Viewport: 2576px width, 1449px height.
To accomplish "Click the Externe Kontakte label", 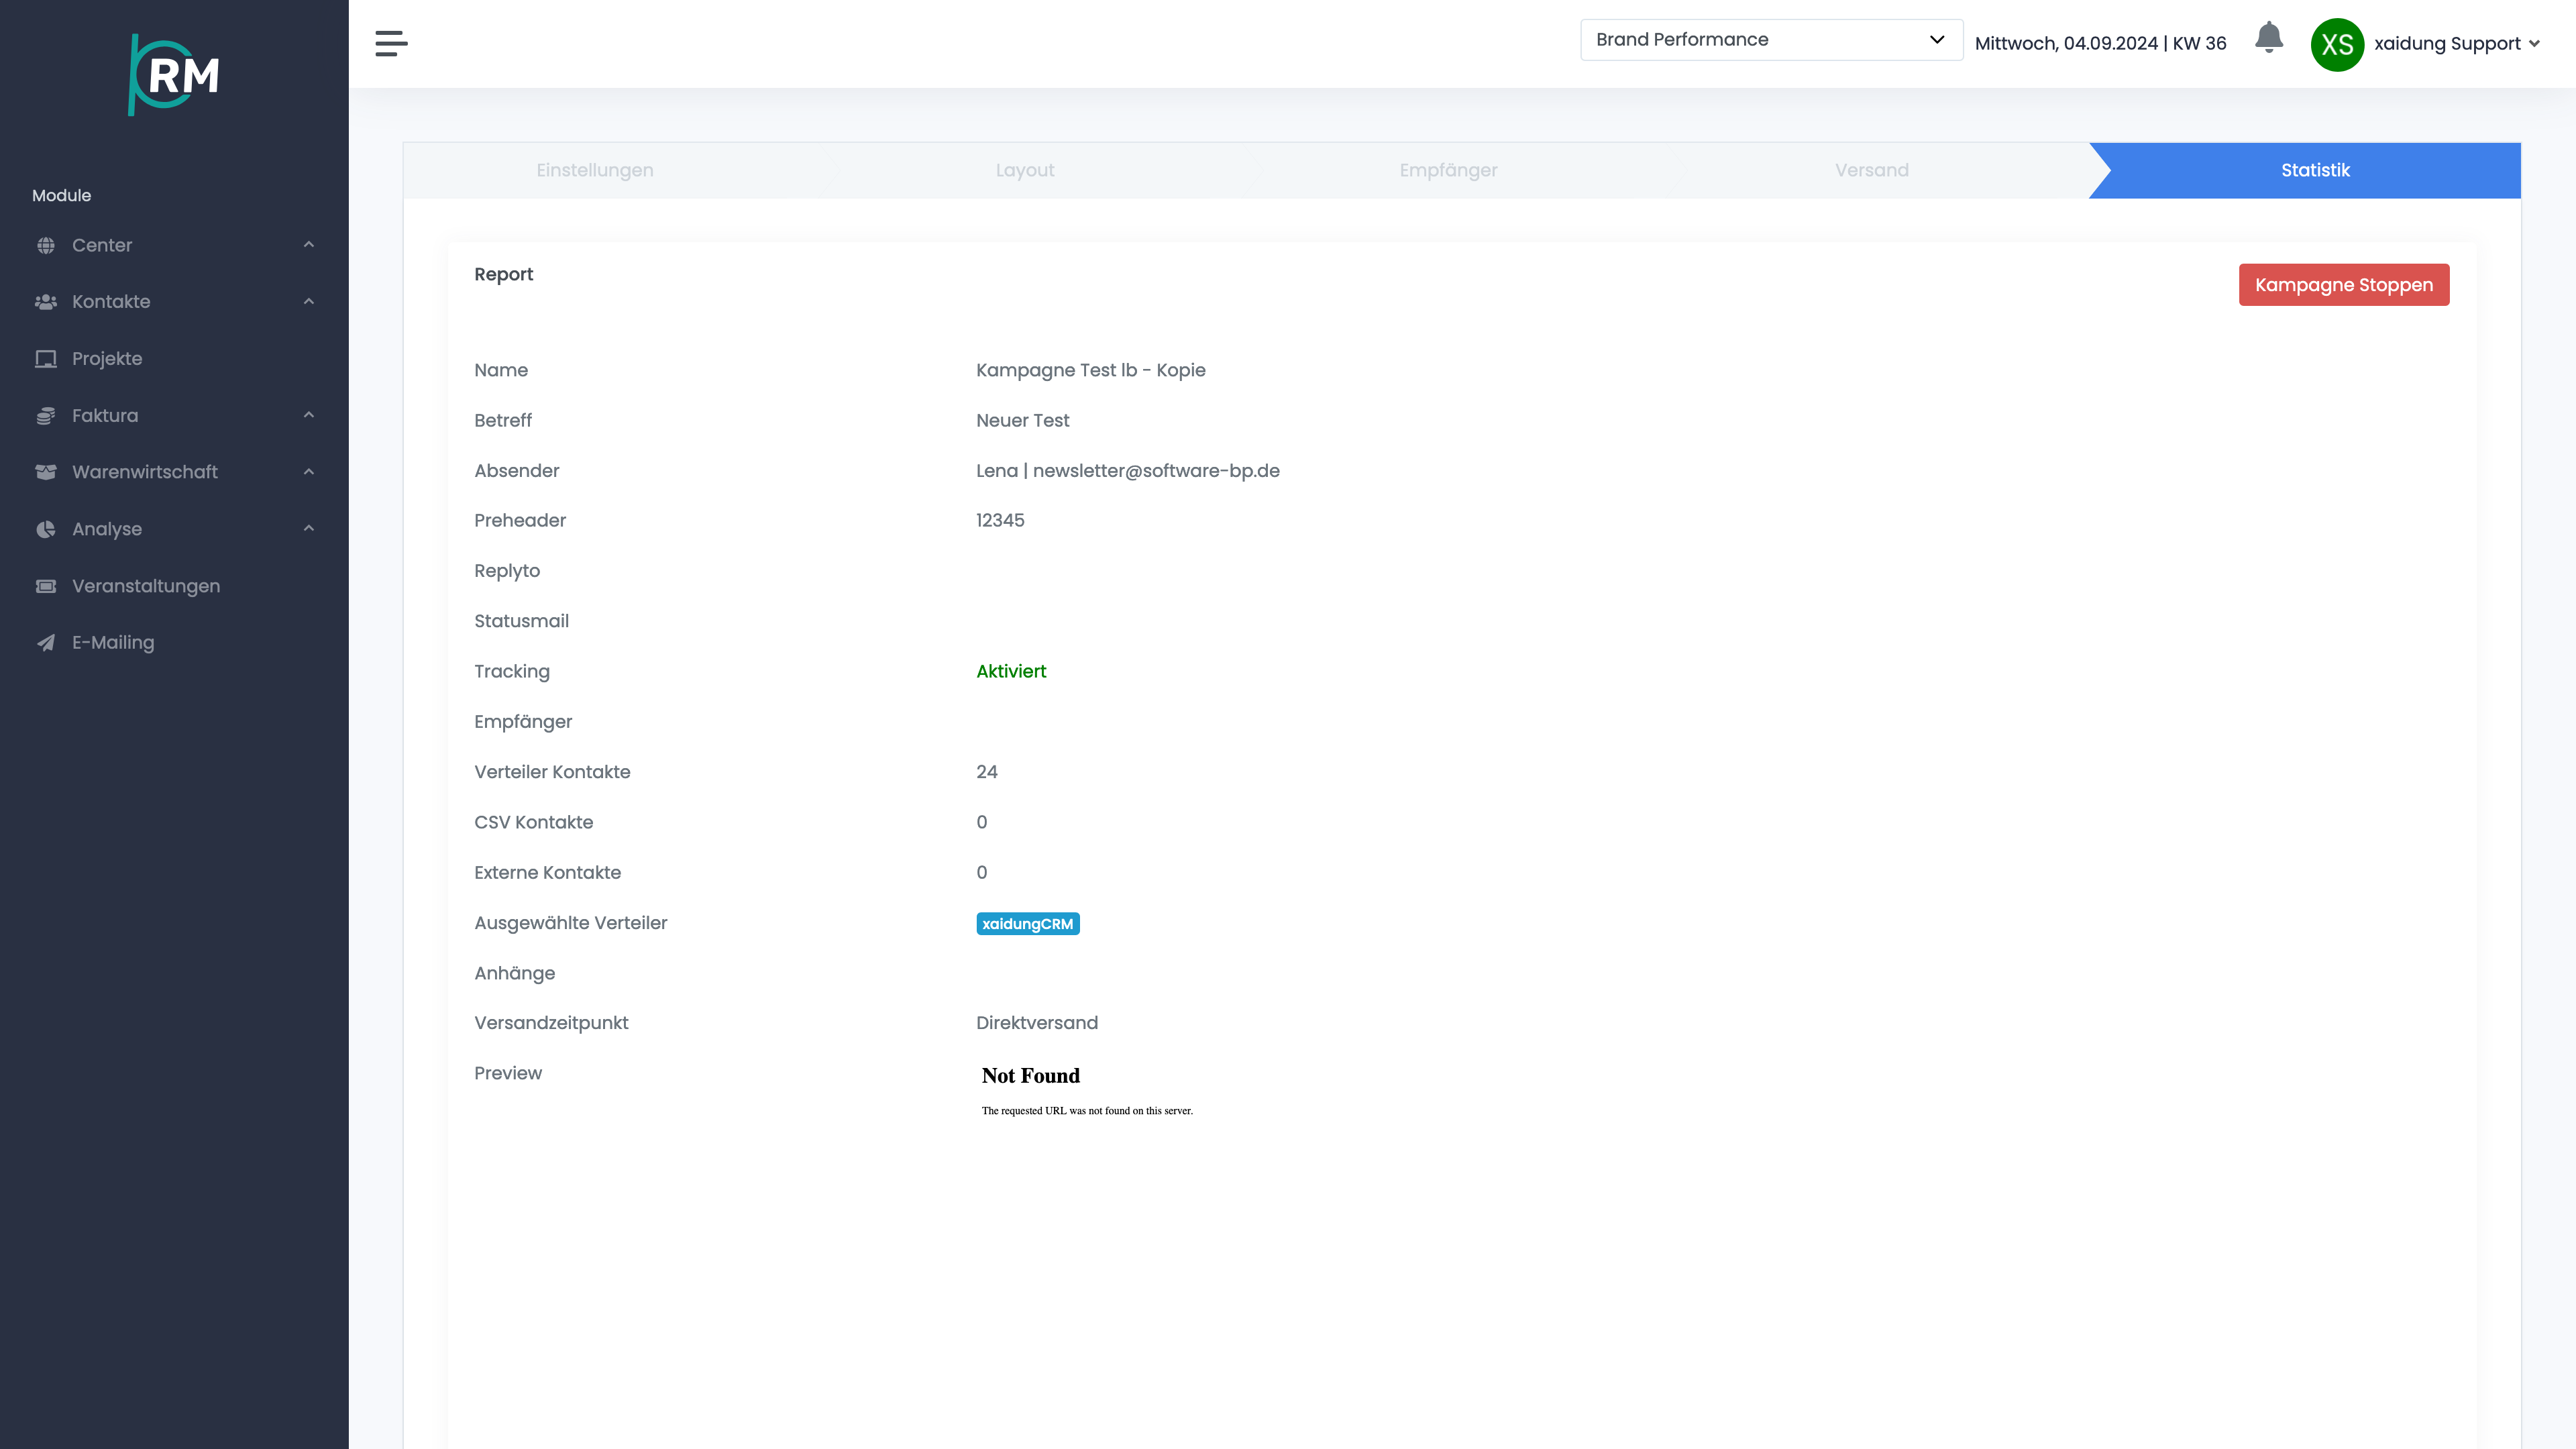I will click(547, 873).
